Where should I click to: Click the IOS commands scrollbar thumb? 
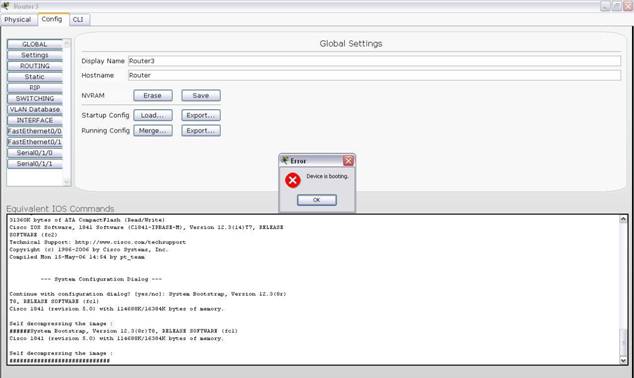[623, 342]
